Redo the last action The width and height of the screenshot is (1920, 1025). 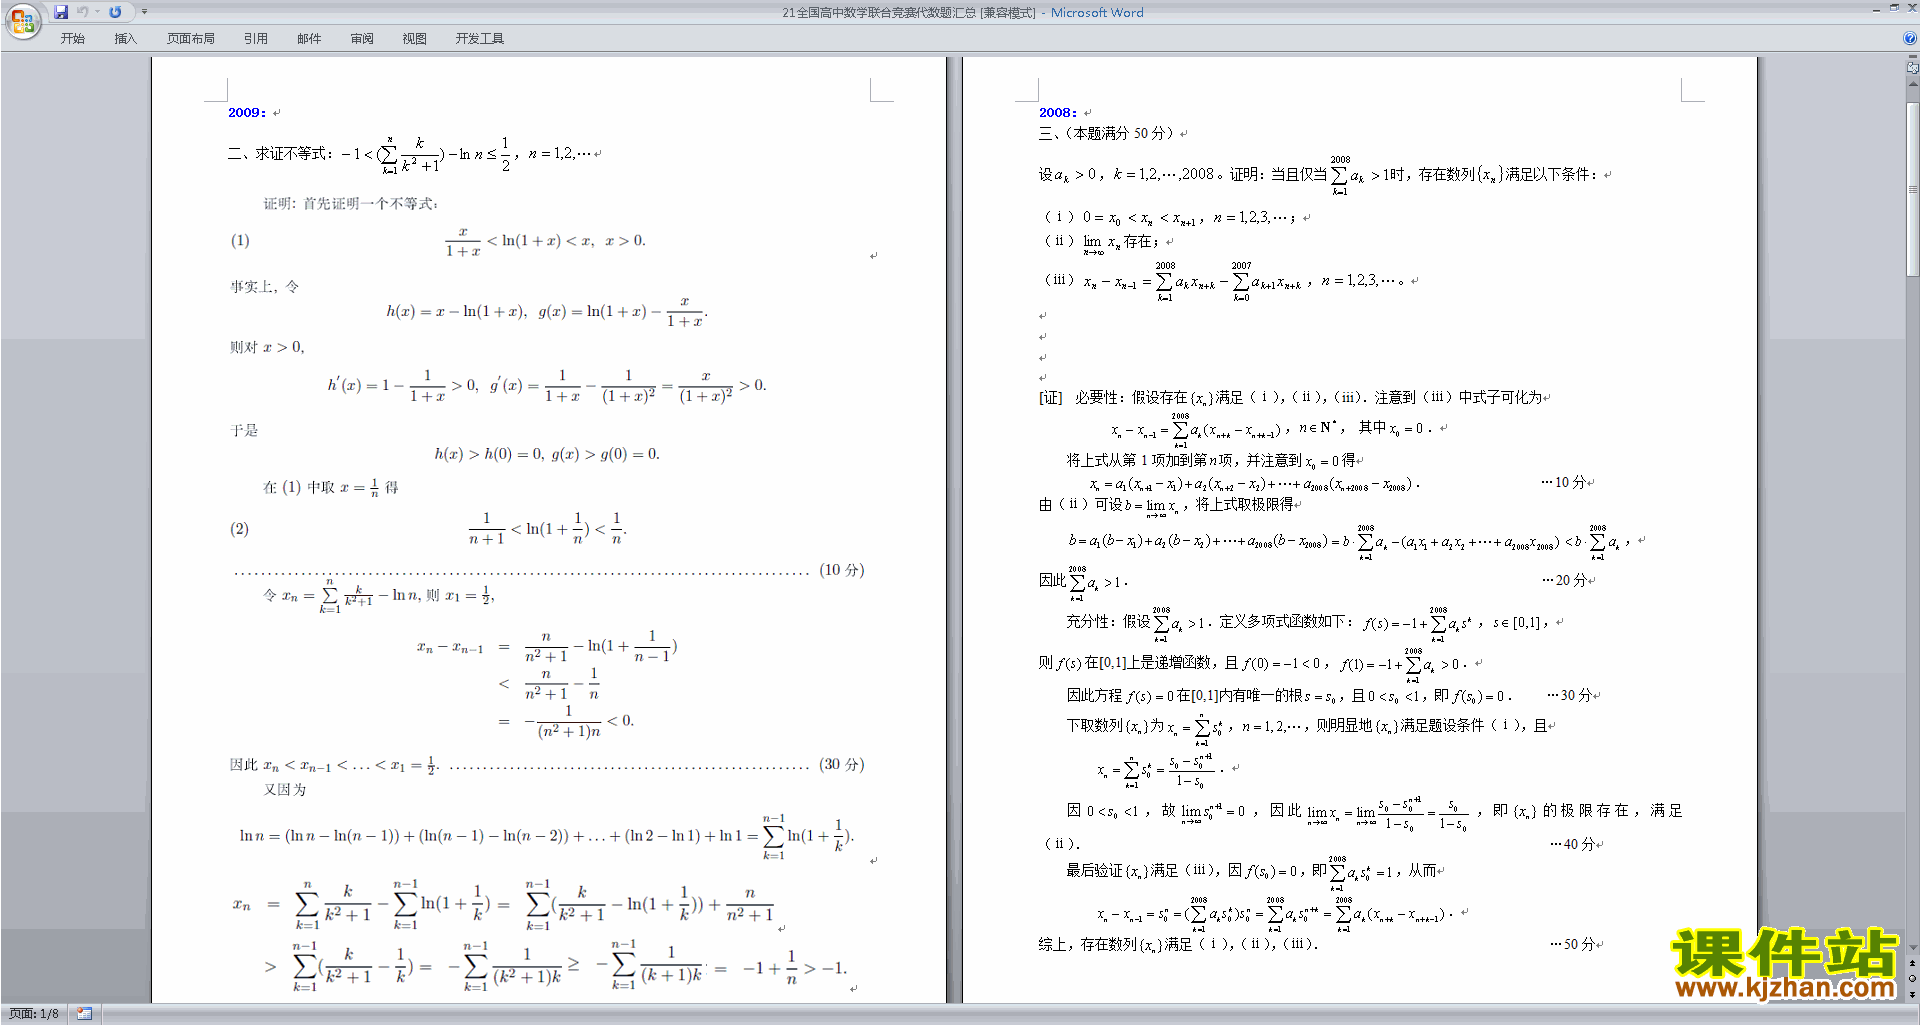(x=116, y=12)
